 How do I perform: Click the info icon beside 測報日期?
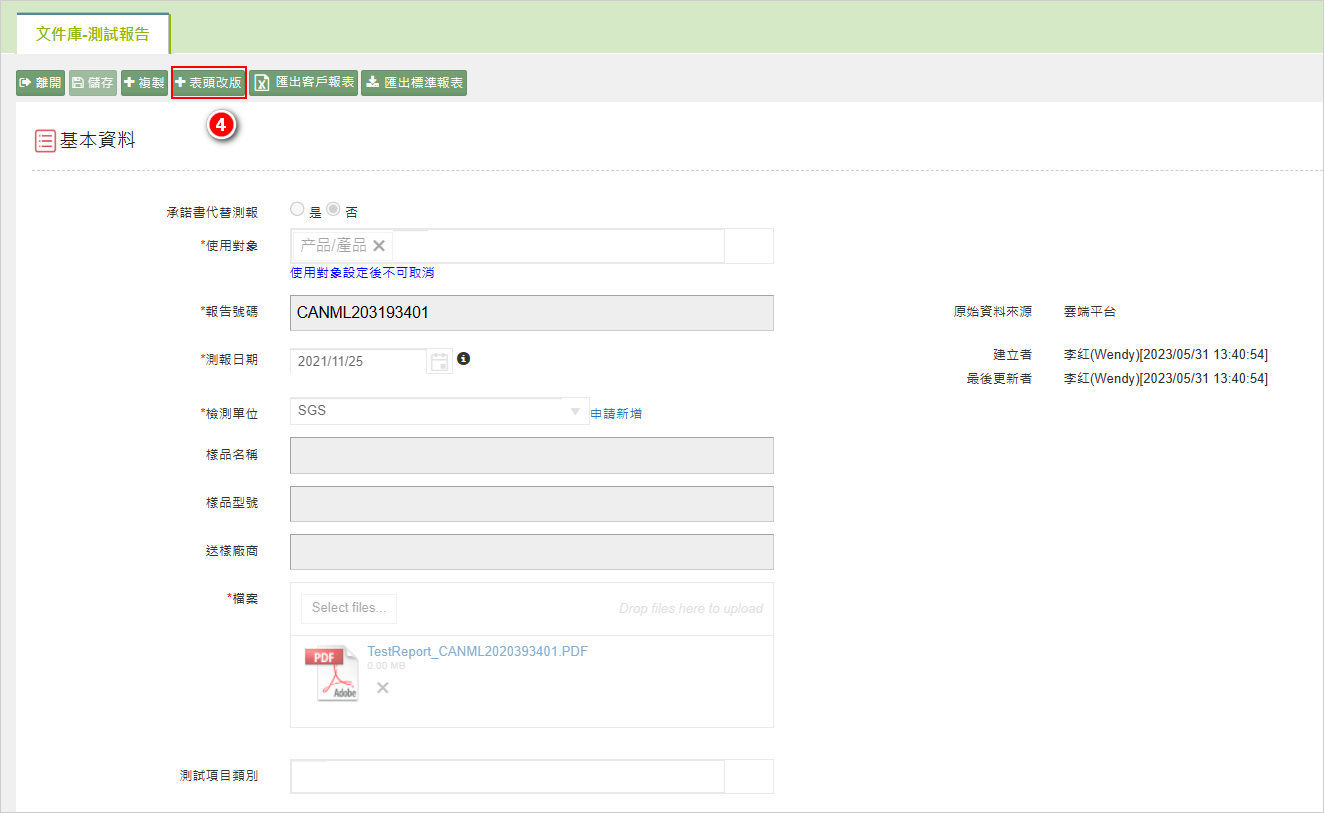click(463, 358)
